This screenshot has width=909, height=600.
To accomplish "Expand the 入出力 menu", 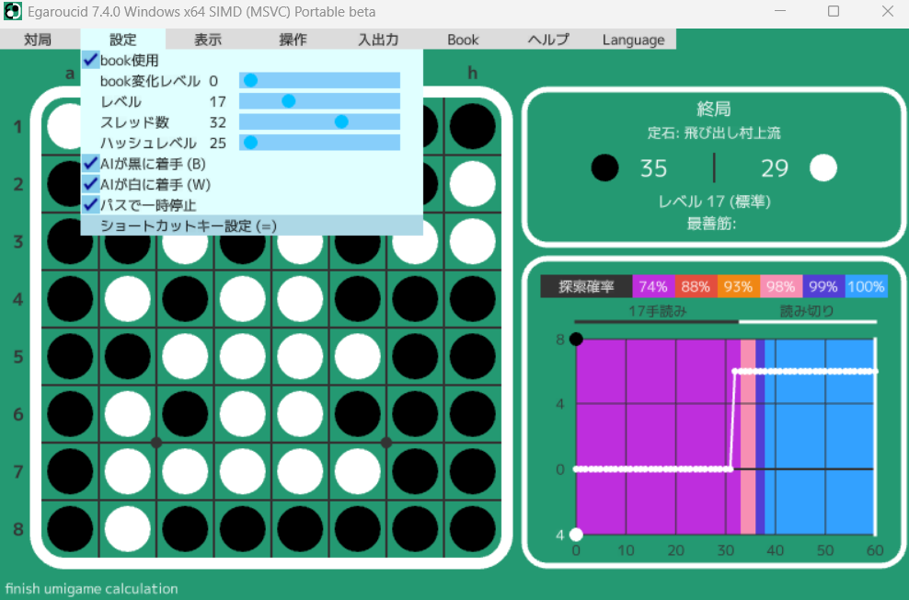I will click(378, 40).
